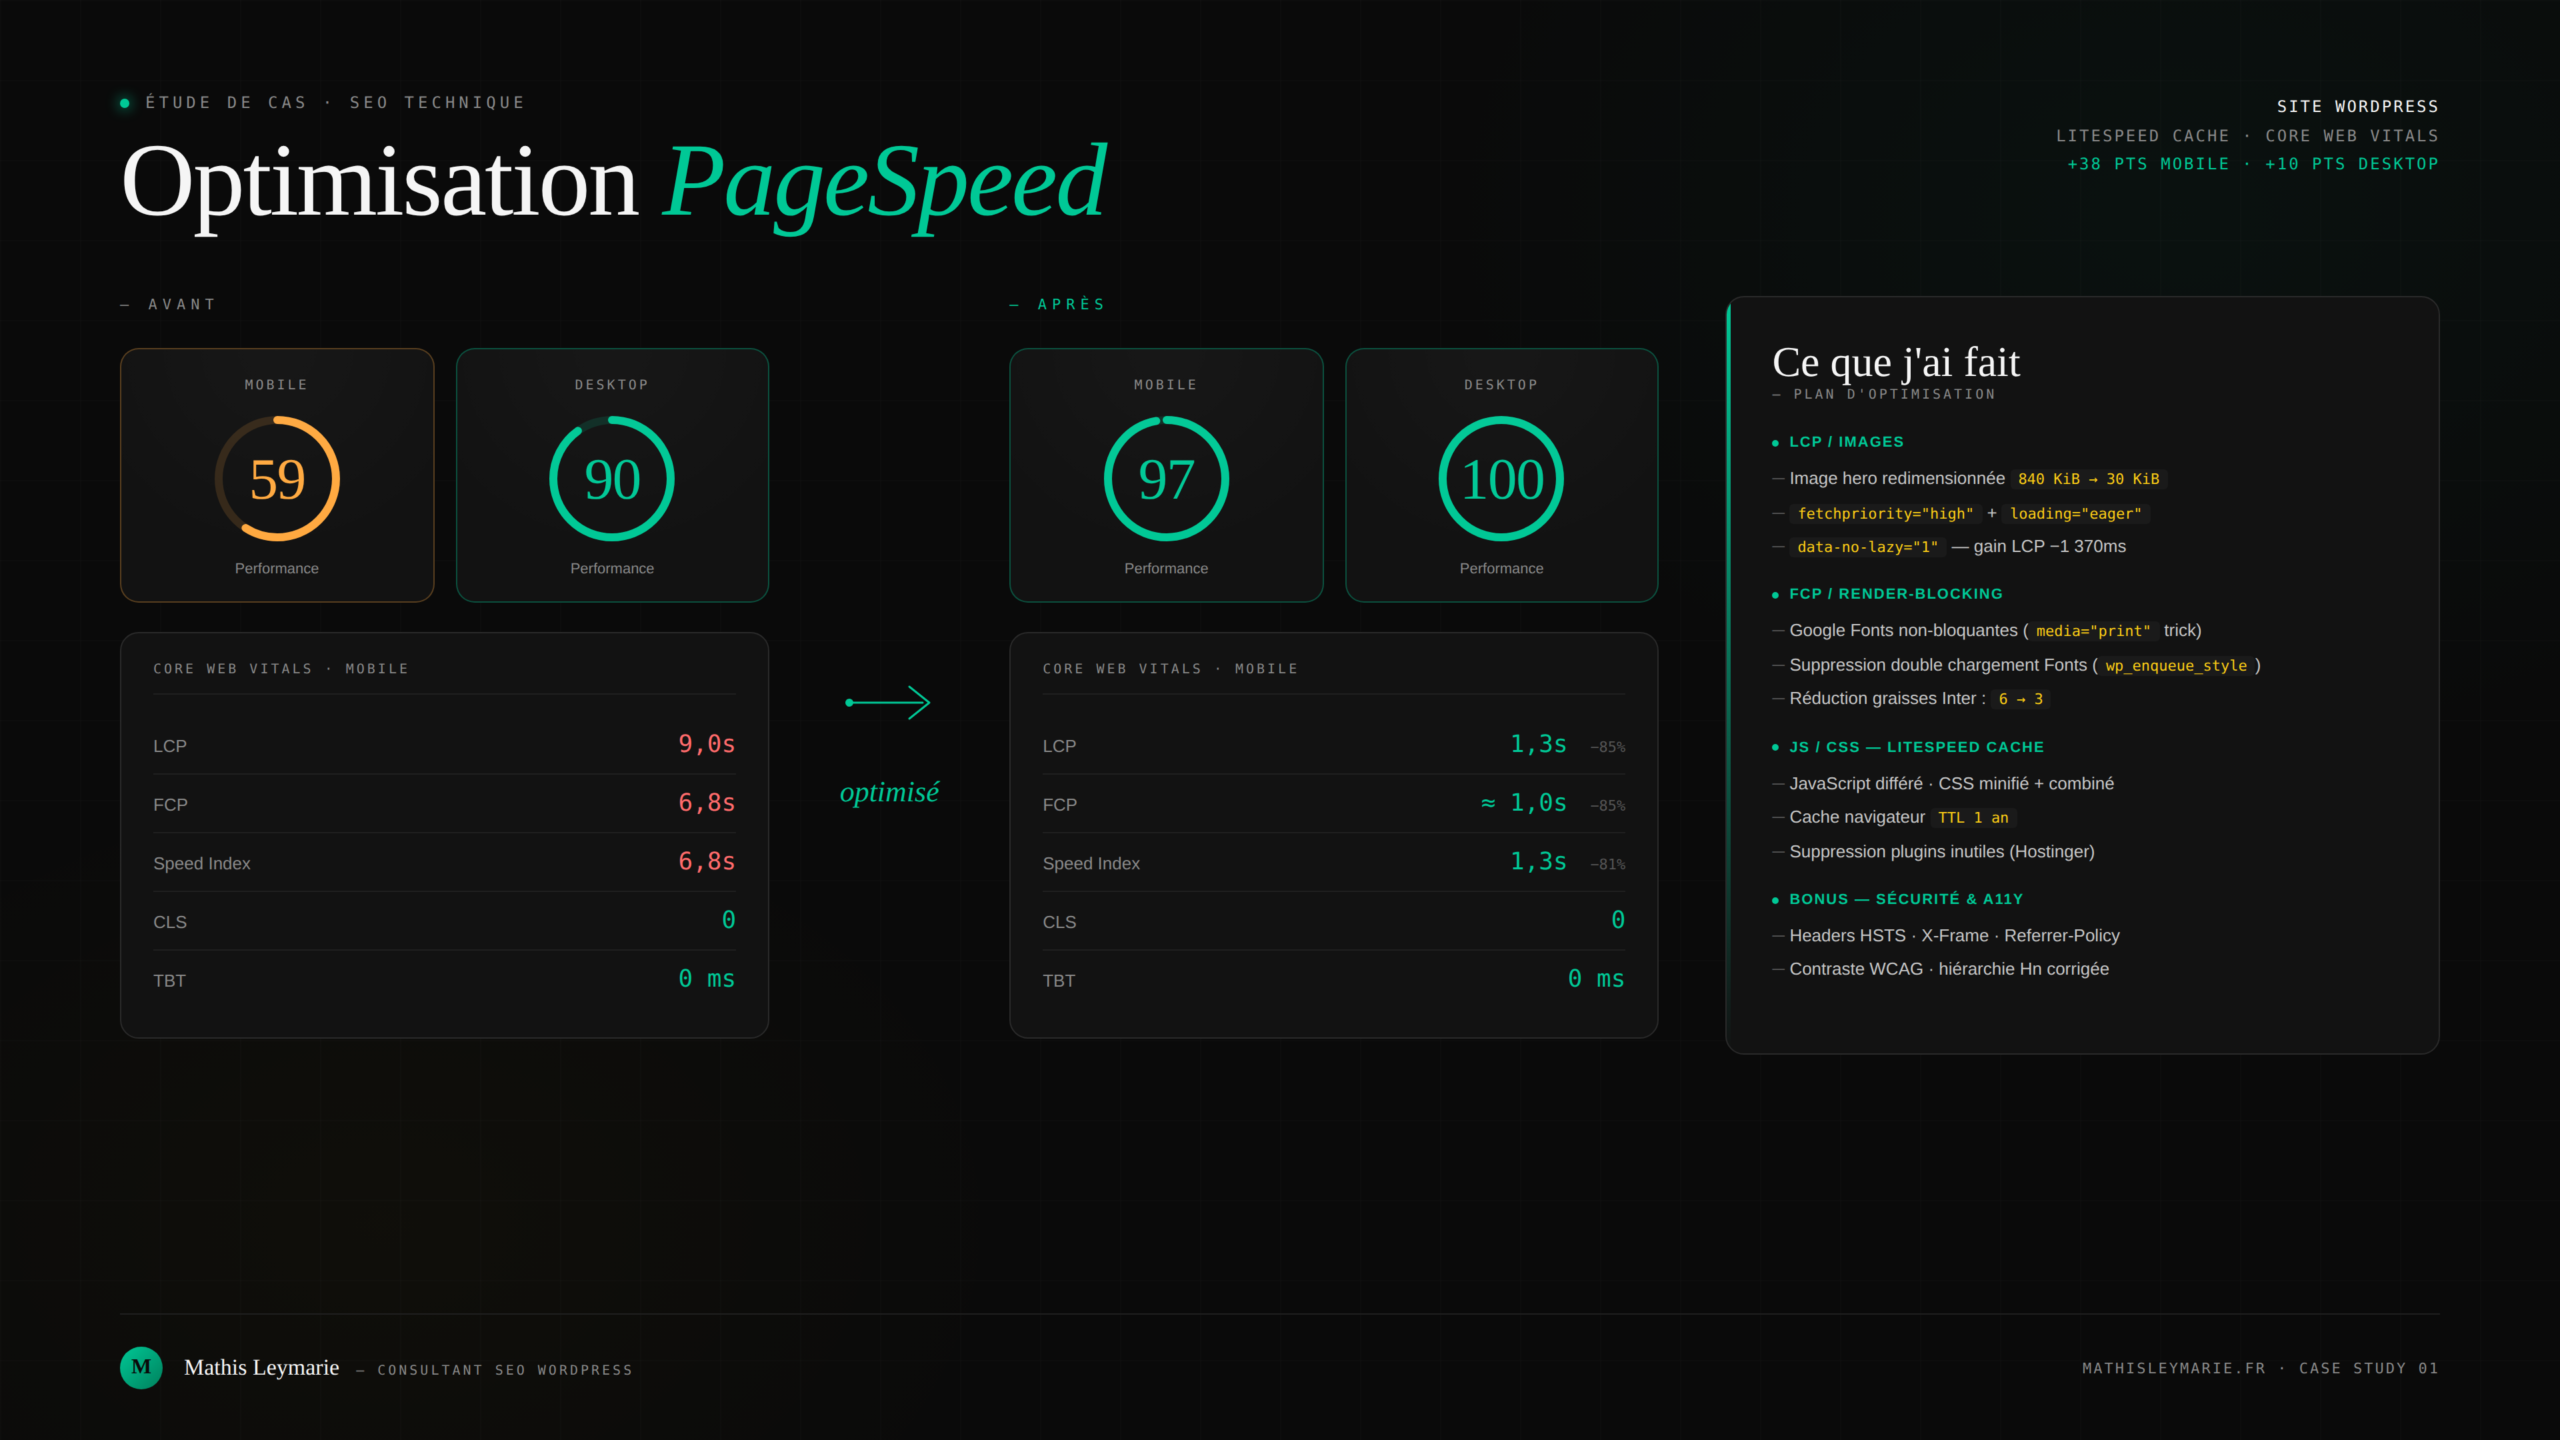Click the name 'Mathis Leymarie'
This screenshot has height=1440, width=2560.
click(x=262, y=1368)
